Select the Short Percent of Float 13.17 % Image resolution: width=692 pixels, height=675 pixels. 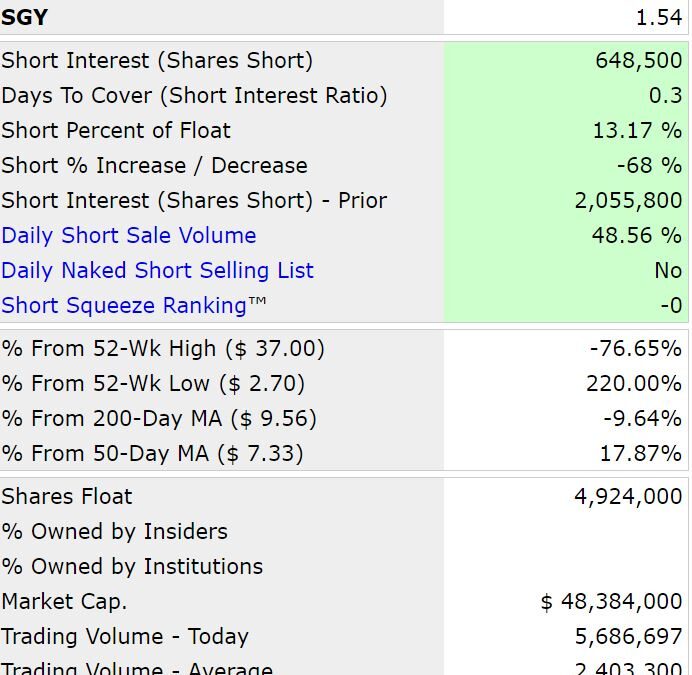(x=637, y=130)
